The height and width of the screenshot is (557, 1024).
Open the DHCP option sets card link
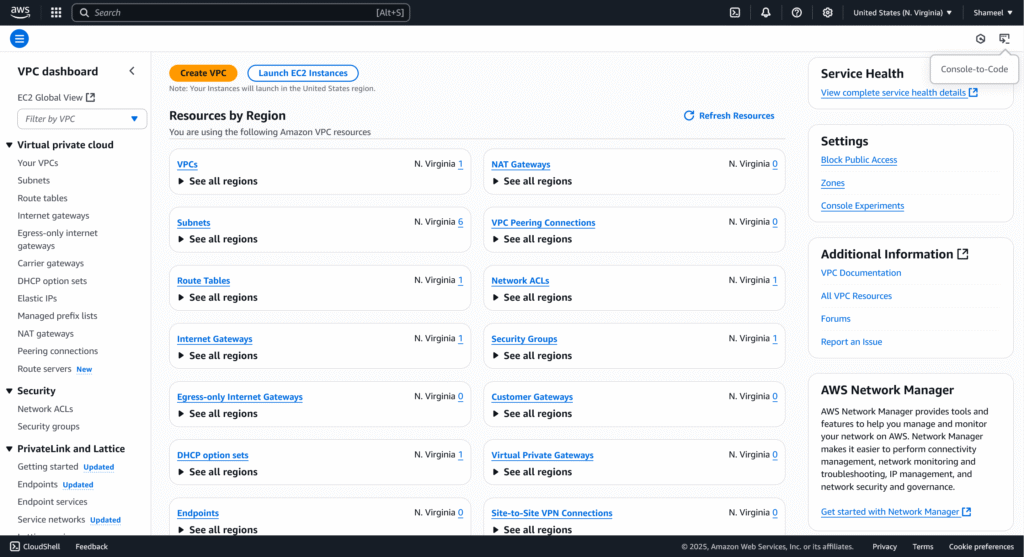(213, 455)
